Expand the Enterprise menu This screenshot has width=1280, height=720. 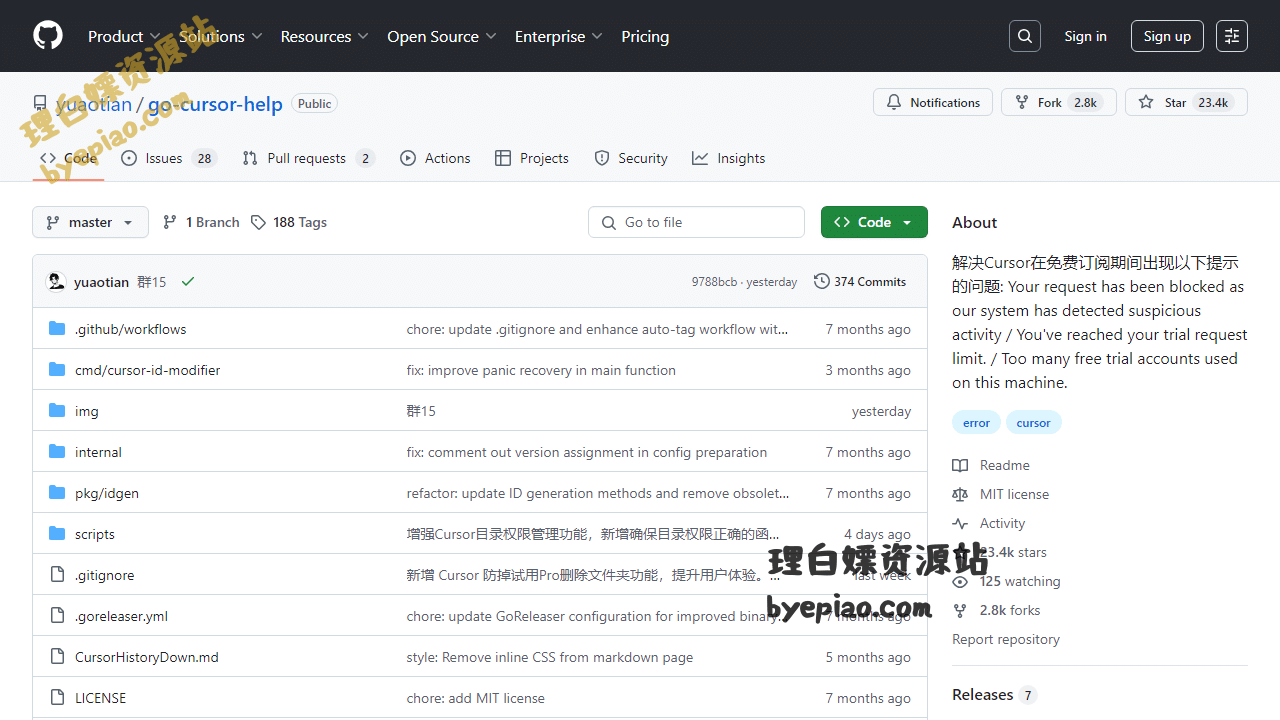click(x=559, y=36)
